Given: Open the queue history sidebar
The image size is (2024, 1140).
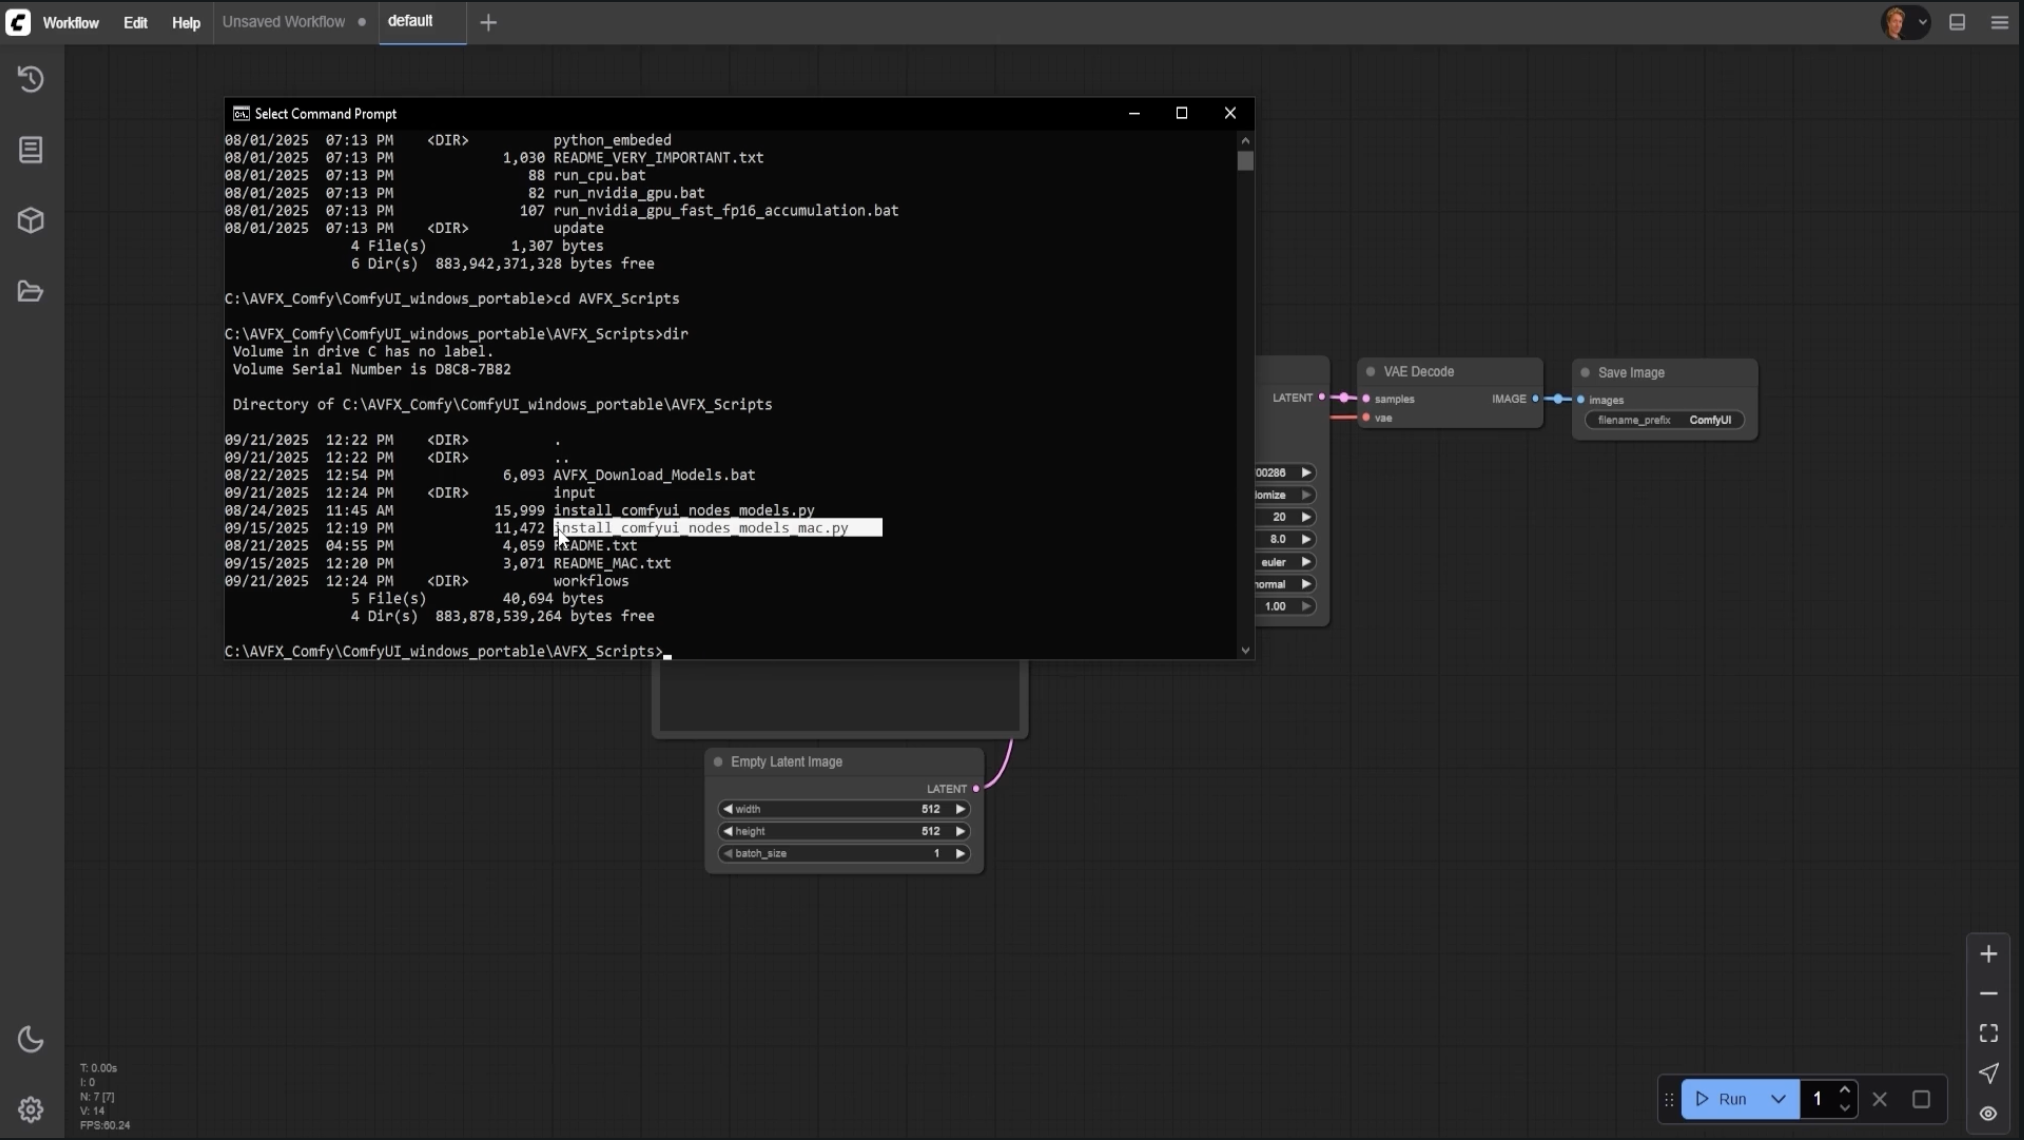Looking at the screenshot, I should pyautogui.click(x=30, y=79).
